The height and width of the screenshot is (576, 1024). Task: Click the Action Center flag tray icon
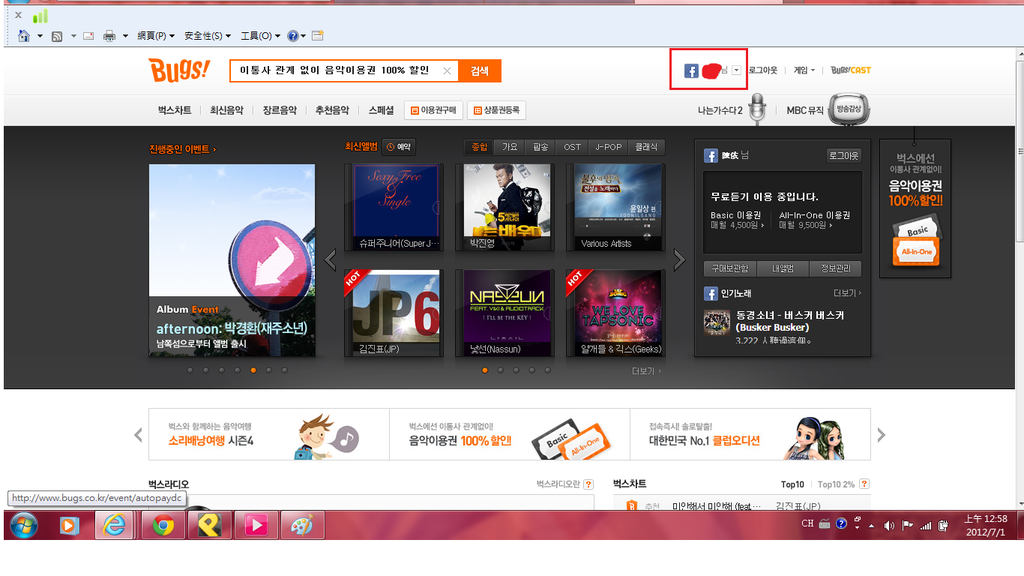(907, 525)
